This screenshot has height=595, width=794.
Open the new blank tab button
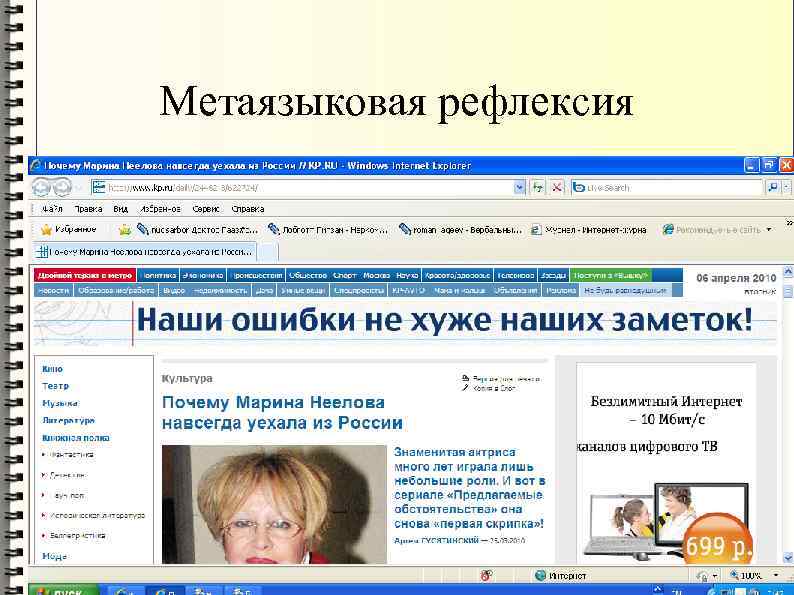click(268, 252)
